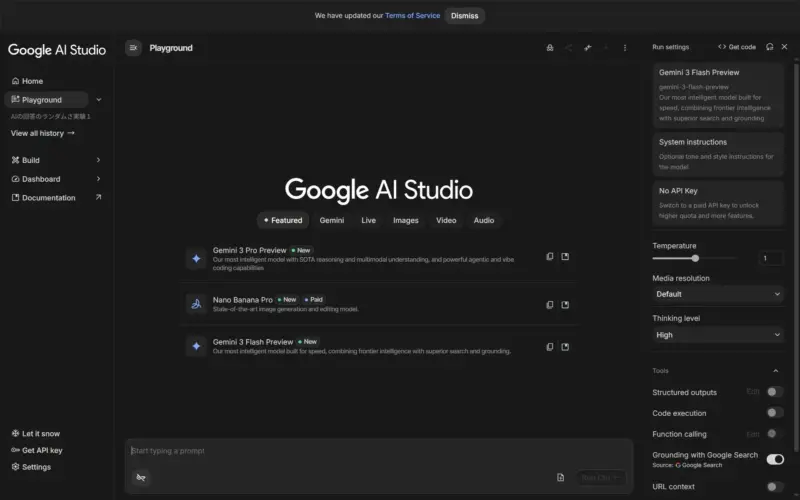The width and height of the screenshot is (800, 500).
Task: Enable the Code execution toggle
Action: tap(774, 413)
